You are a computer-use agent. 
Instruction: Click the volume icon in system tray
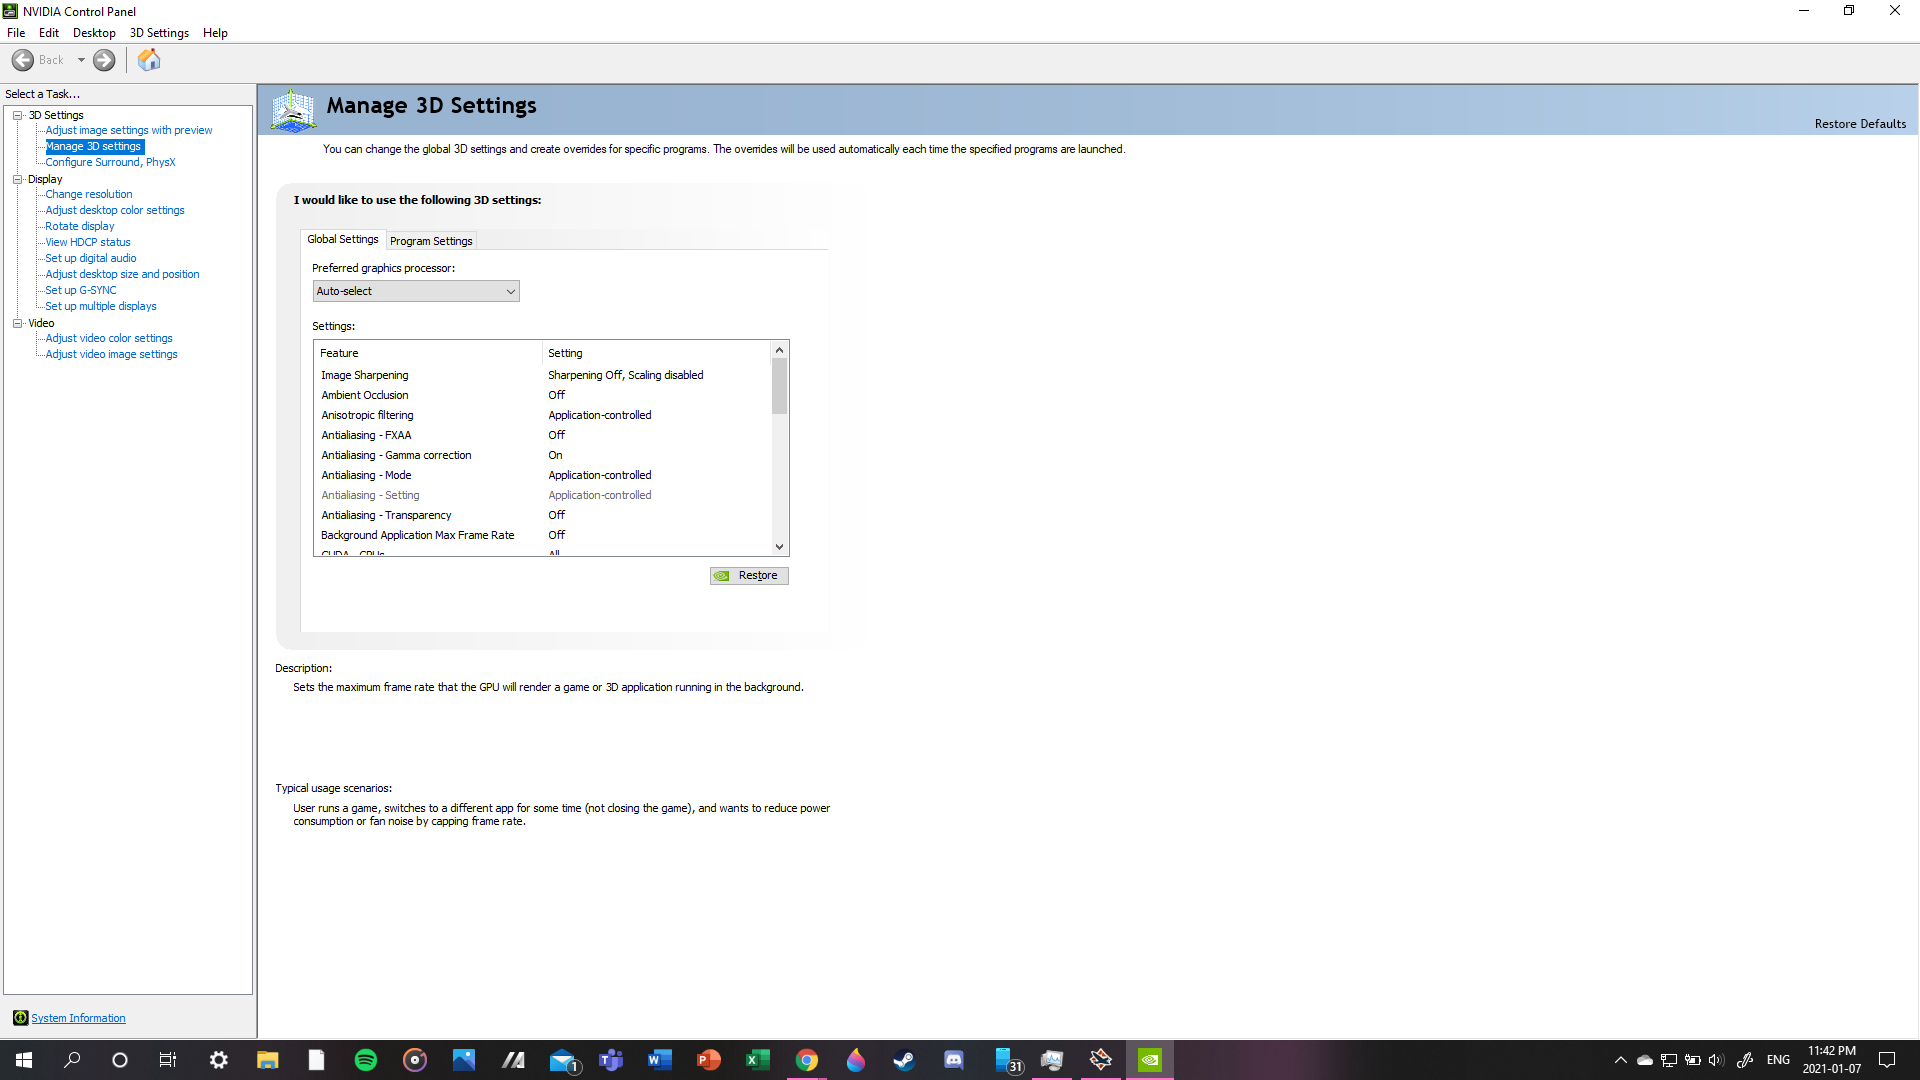(1716, 1060)
